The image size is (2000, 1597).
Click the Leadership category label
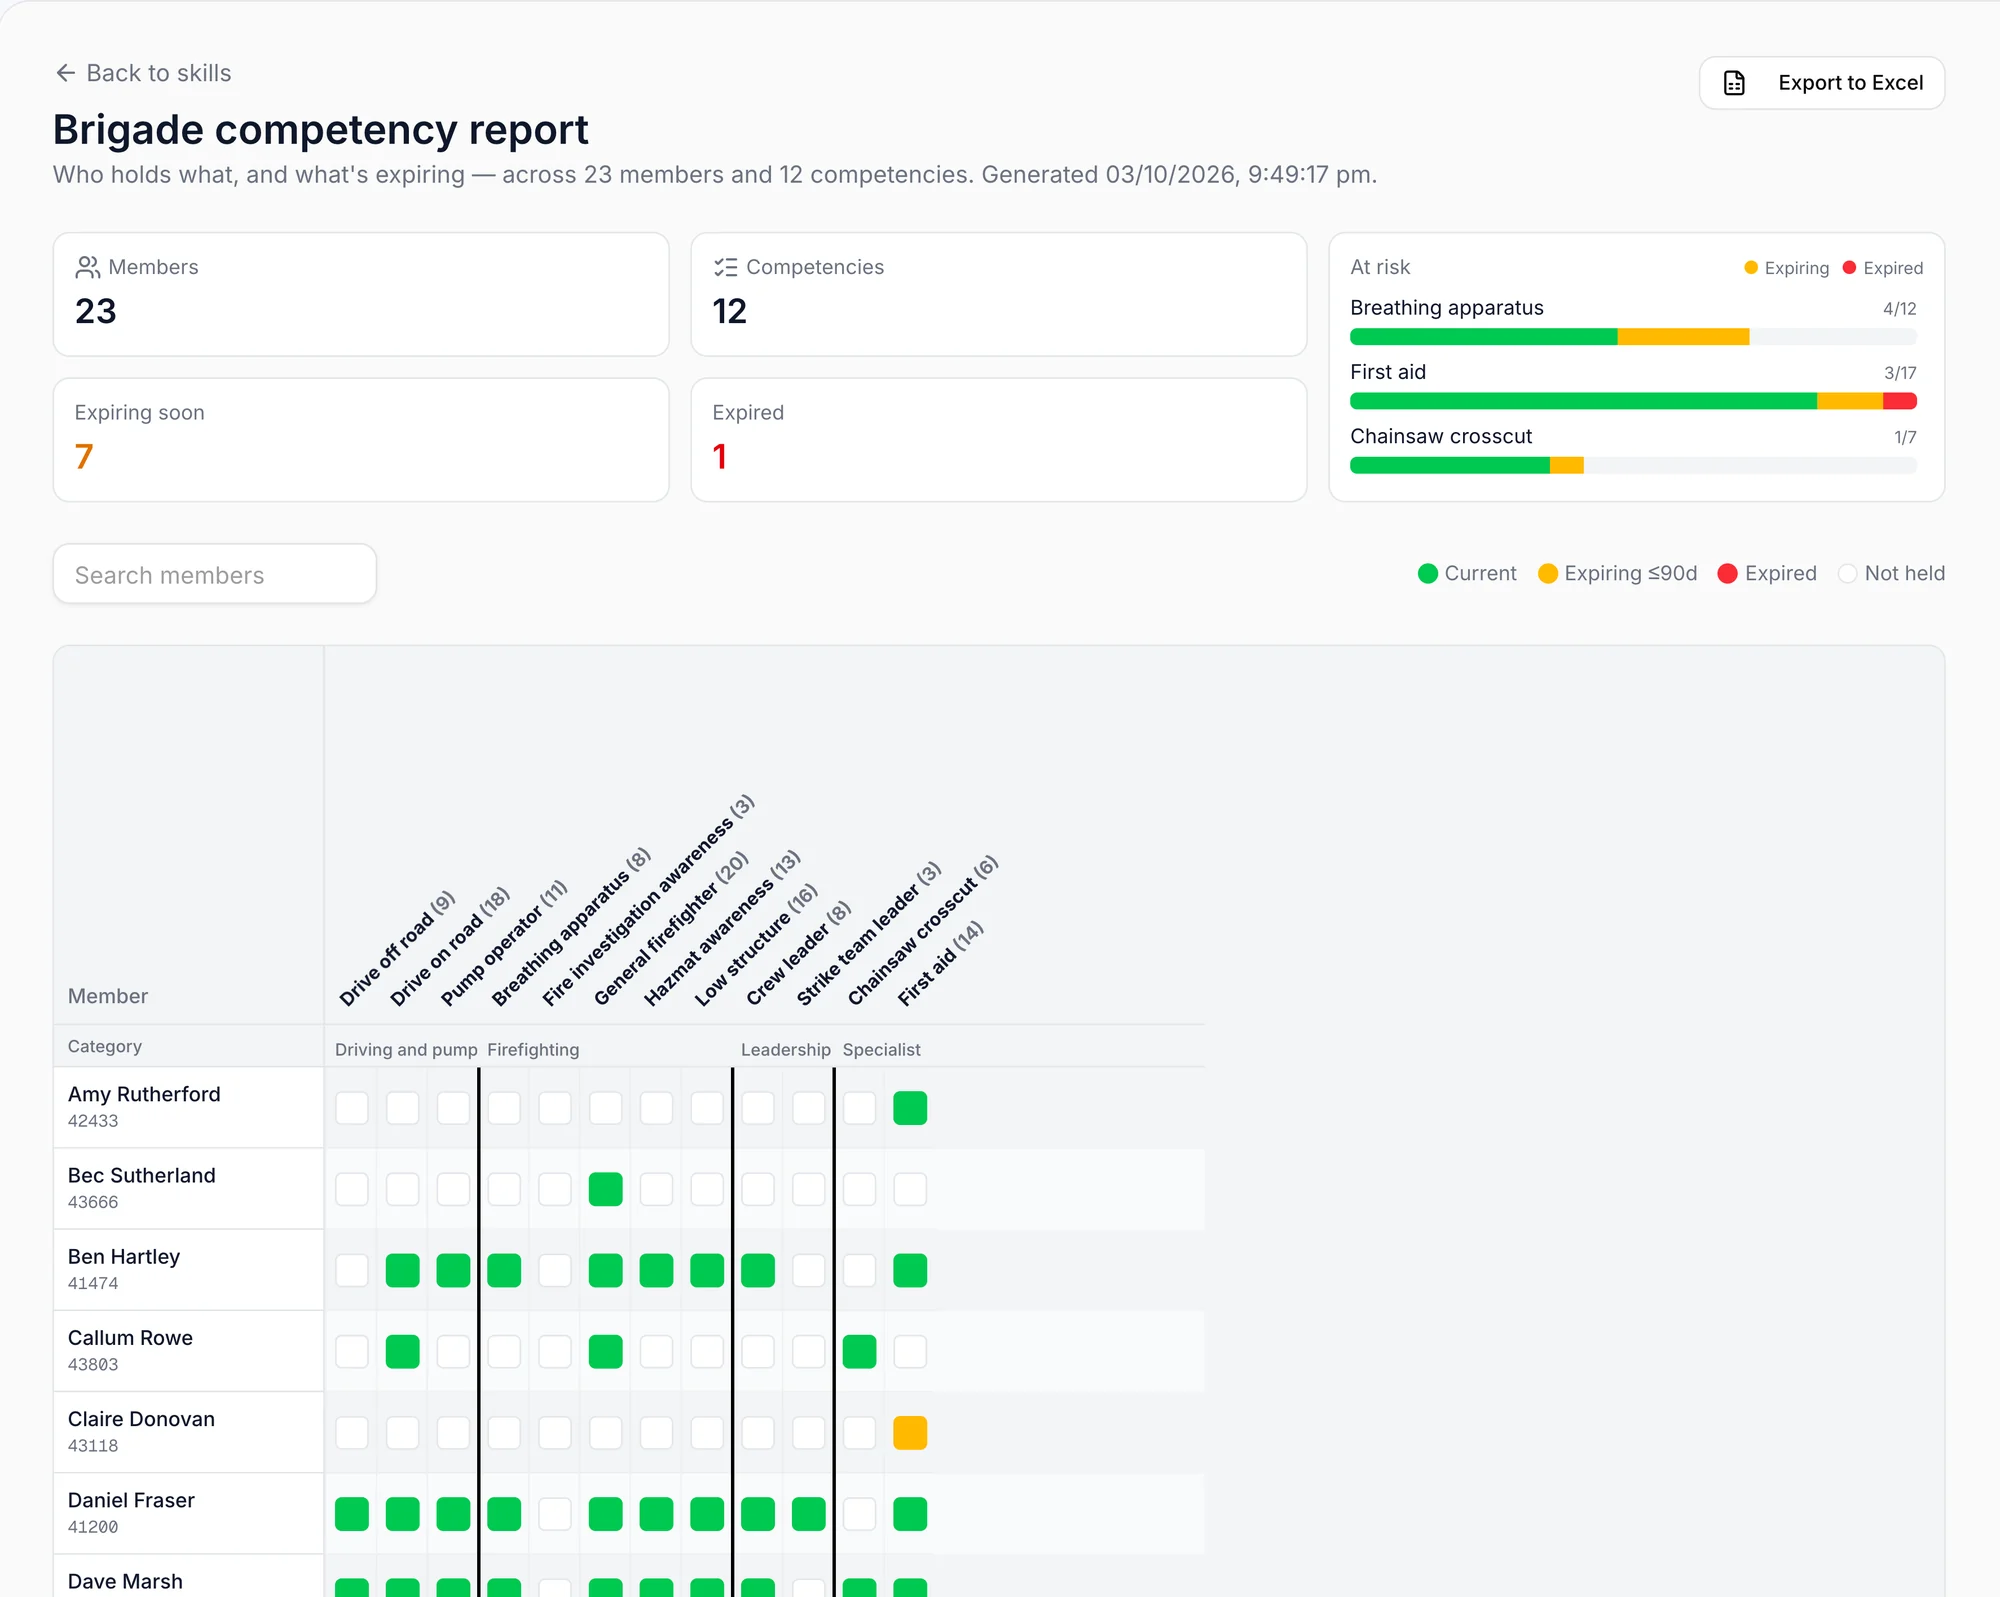point(786,1049)
